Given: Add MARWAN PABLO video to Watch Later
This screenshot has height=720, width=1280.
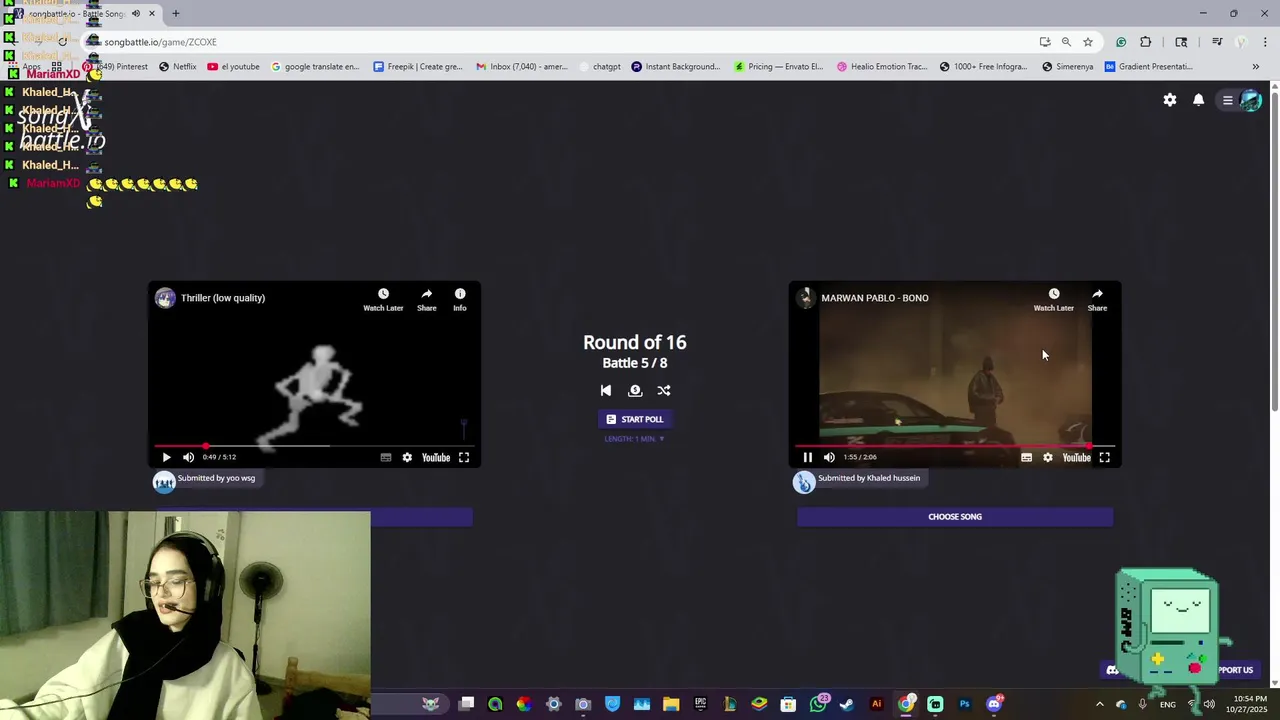Looking at the screenshot, I should coord(1054,299).
